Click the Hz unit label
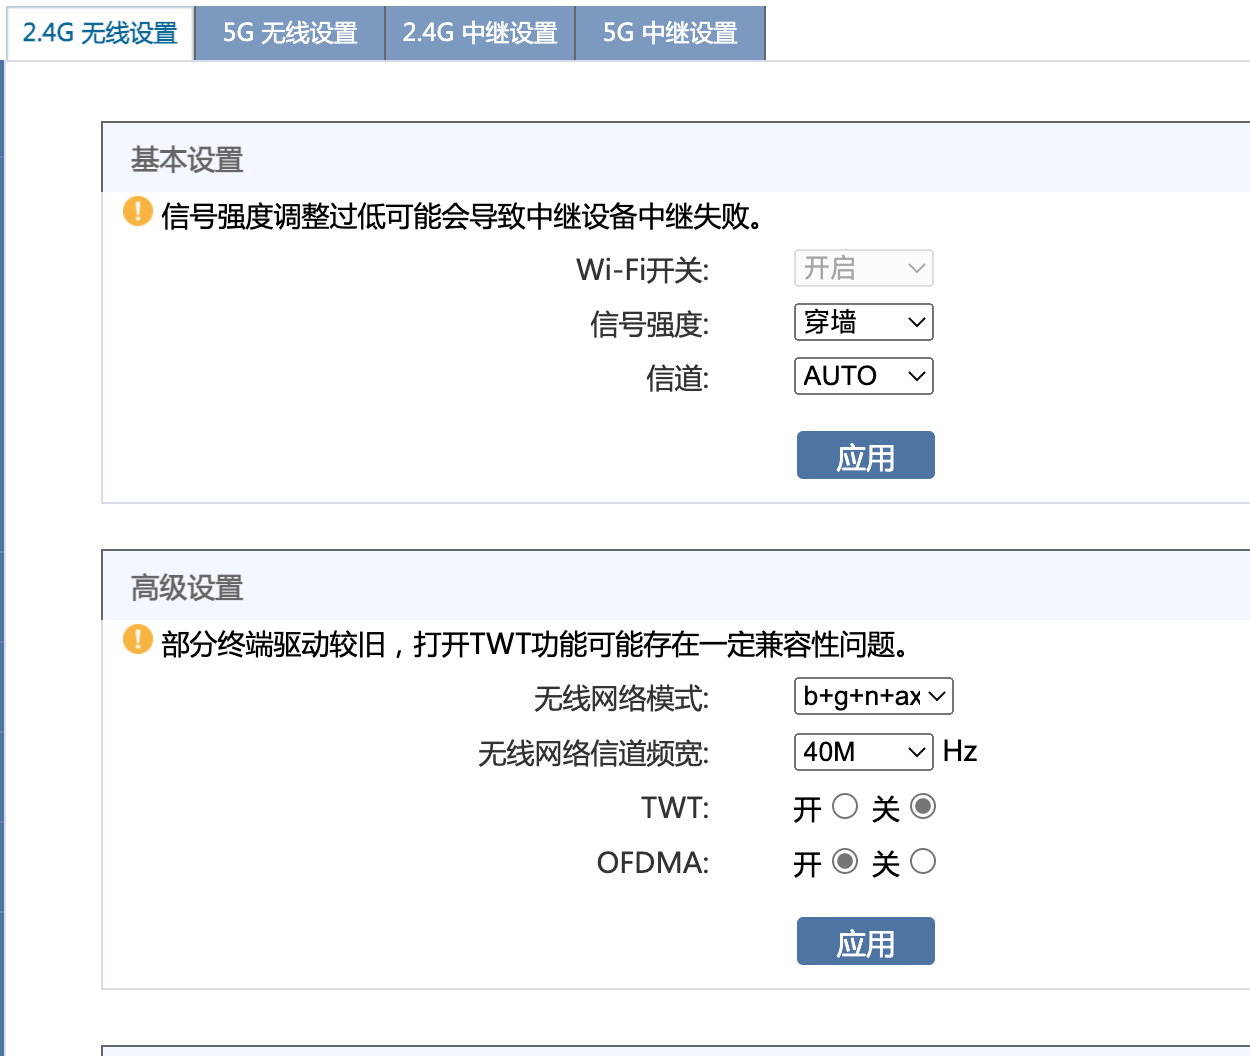The image size is (1250, 1056). (x=960, y=751)
